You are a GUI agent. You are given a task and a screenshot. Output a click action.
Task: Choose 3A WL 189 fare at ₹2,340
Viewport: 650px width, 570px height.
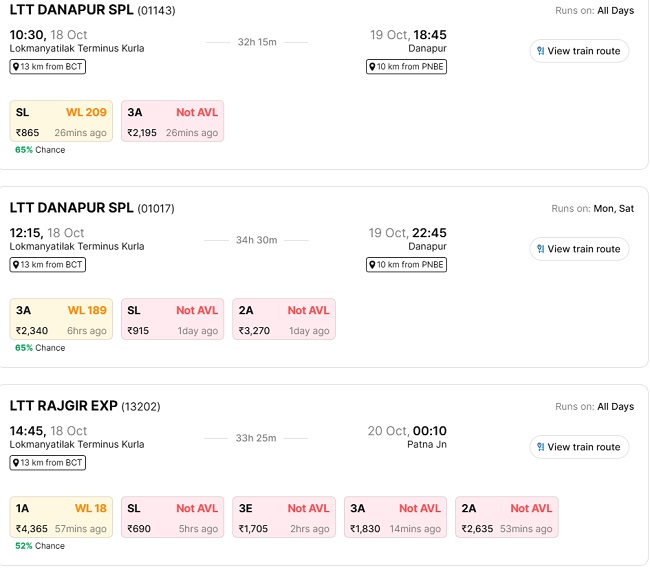(61, 320)
